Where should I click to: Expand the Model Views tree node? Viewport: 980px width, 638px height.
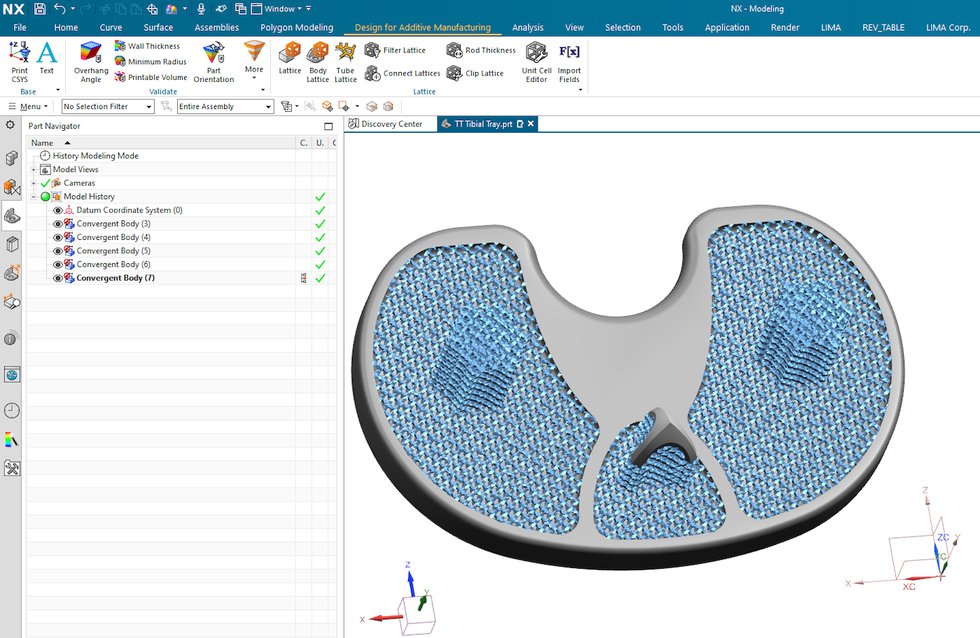click(33, 169)
